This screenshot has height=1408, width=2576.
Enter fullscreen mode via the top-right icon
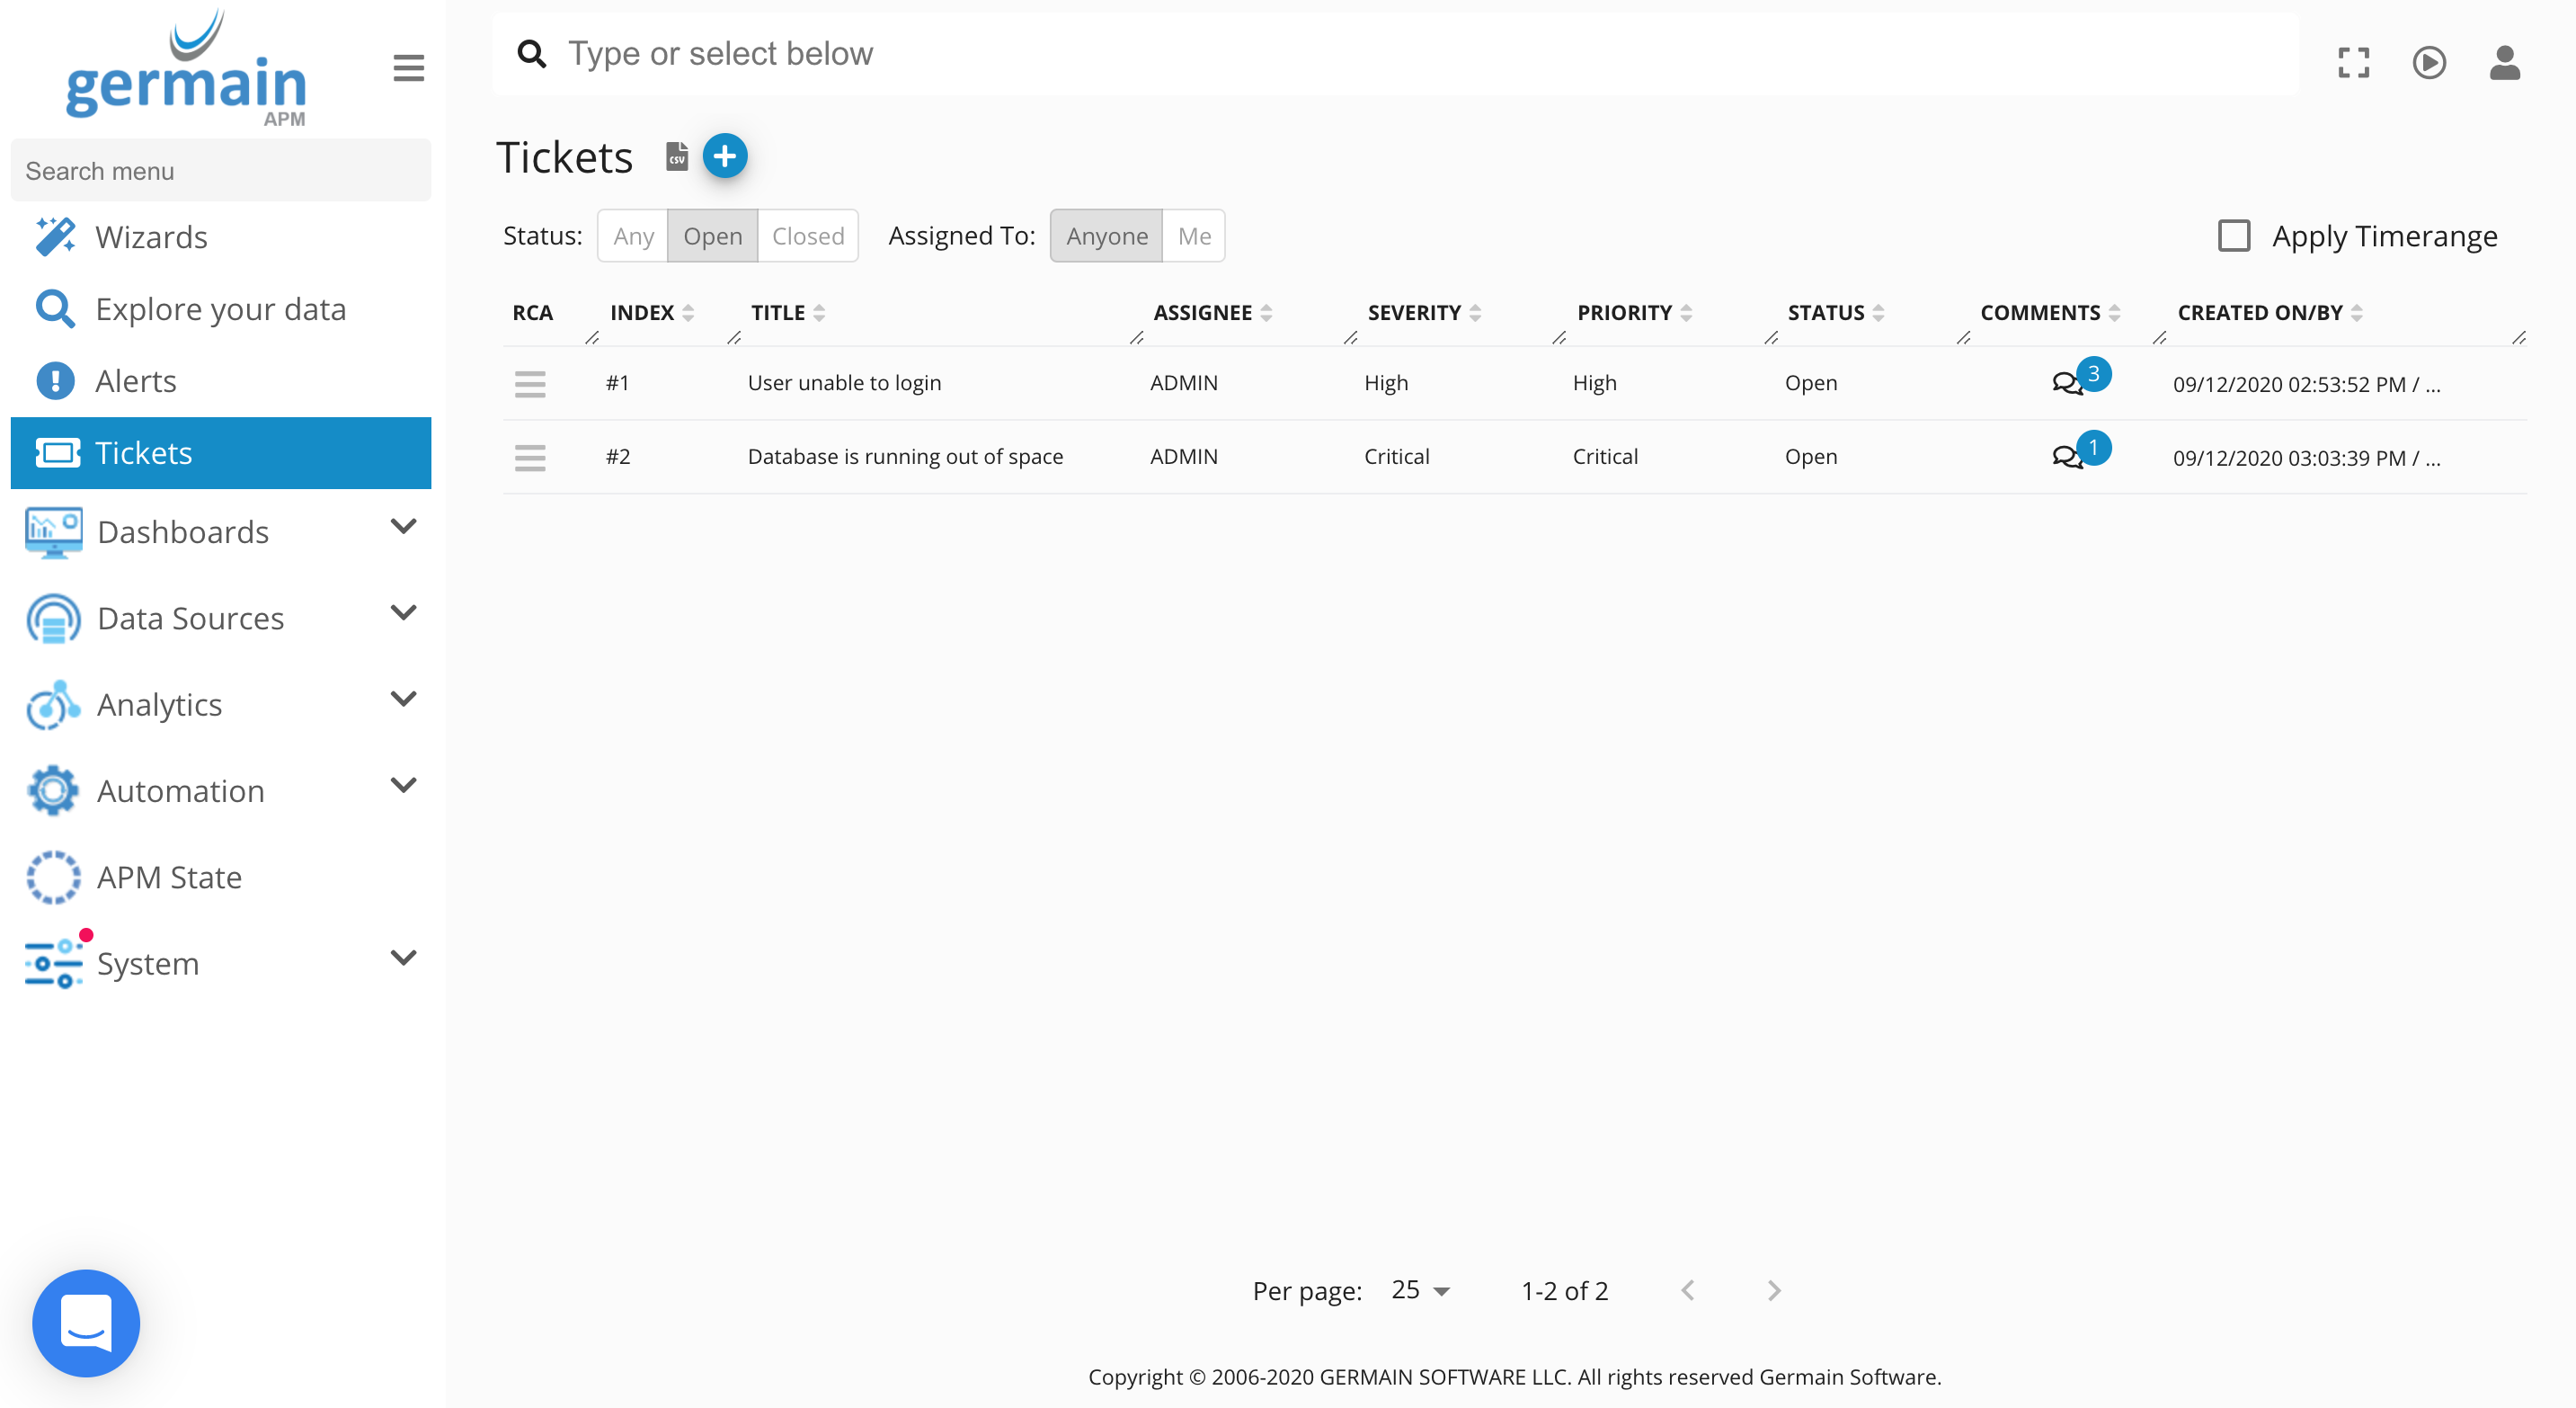coord(2354,63)
